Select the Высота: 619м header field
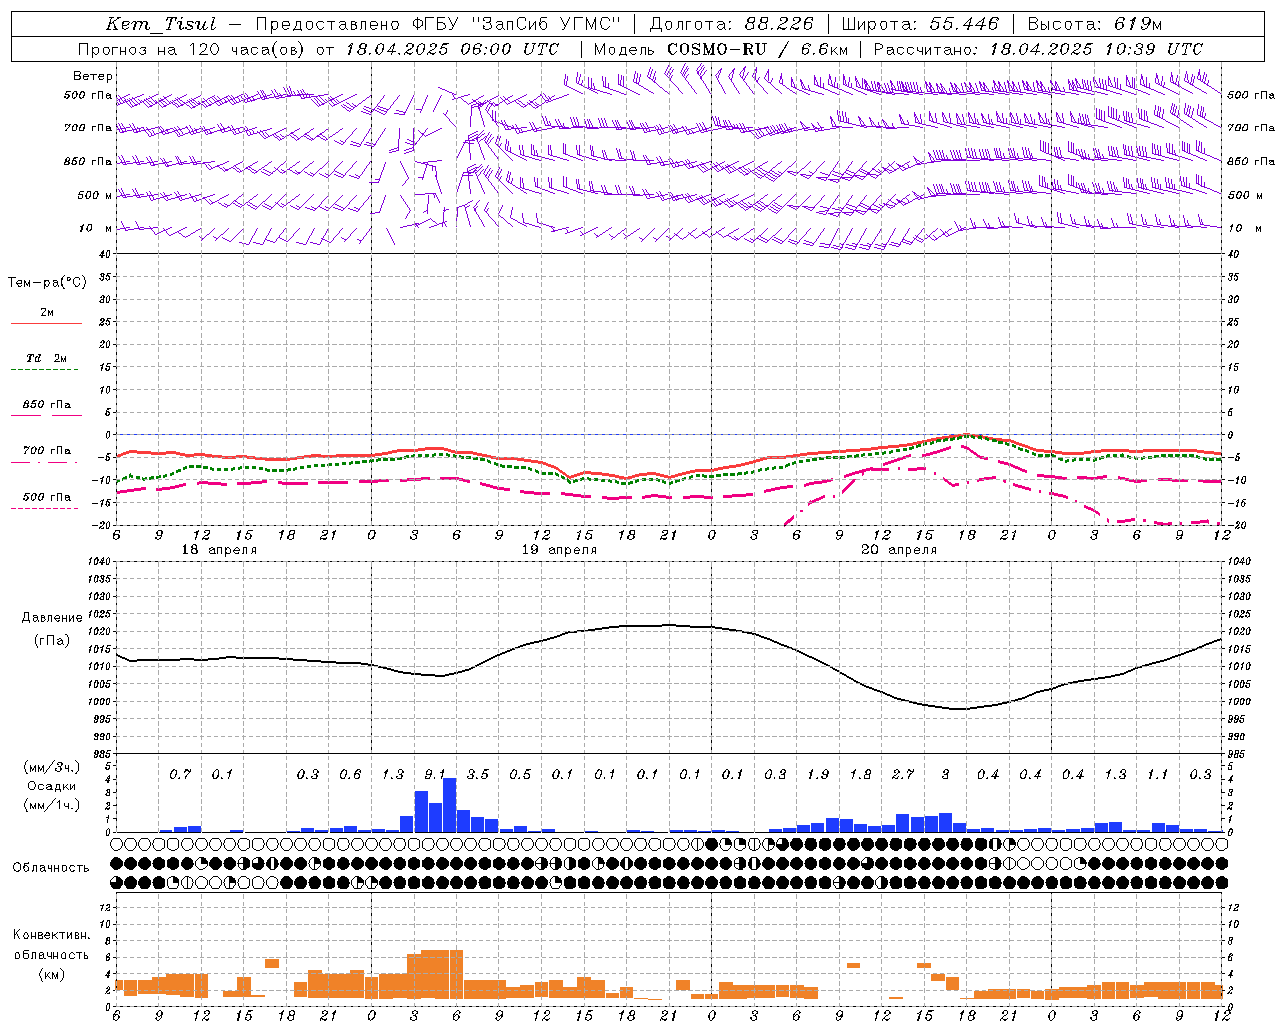 coord(1095,24)
